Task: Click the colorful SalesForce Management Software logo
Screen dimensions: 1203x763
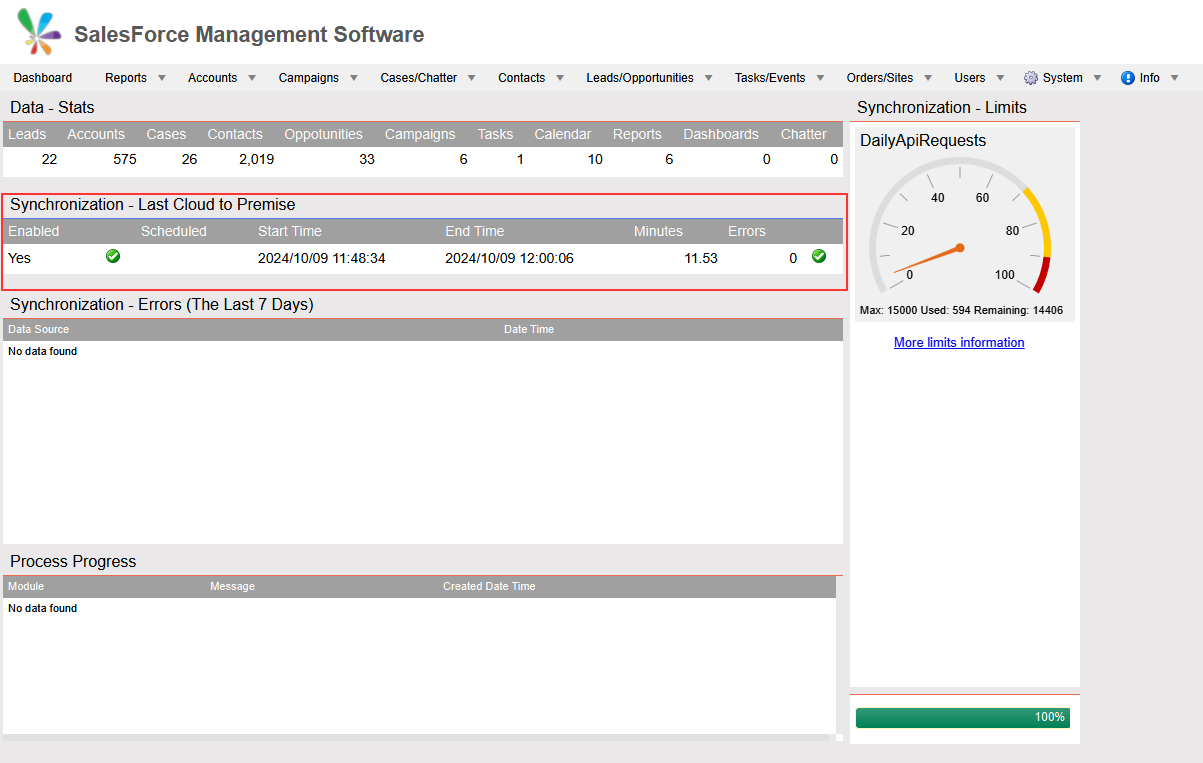Action: pyautogui.click(x=39, y=32)
